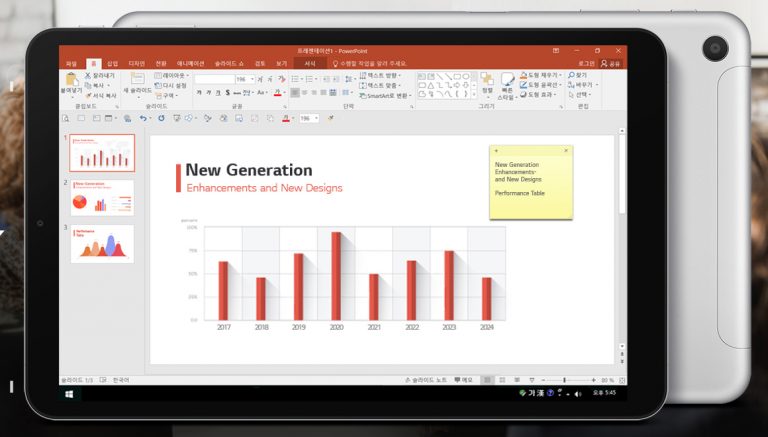This screenshot has width=768, height=437.
Task: Click the Windows Start button
Action: (69, 393)
